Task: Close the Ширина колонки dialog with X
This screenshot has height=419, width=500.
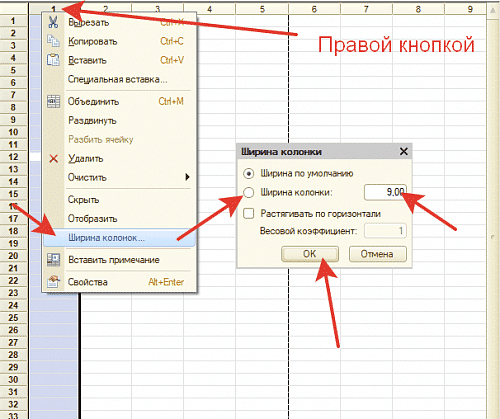Action: click(x=404, y=152)
